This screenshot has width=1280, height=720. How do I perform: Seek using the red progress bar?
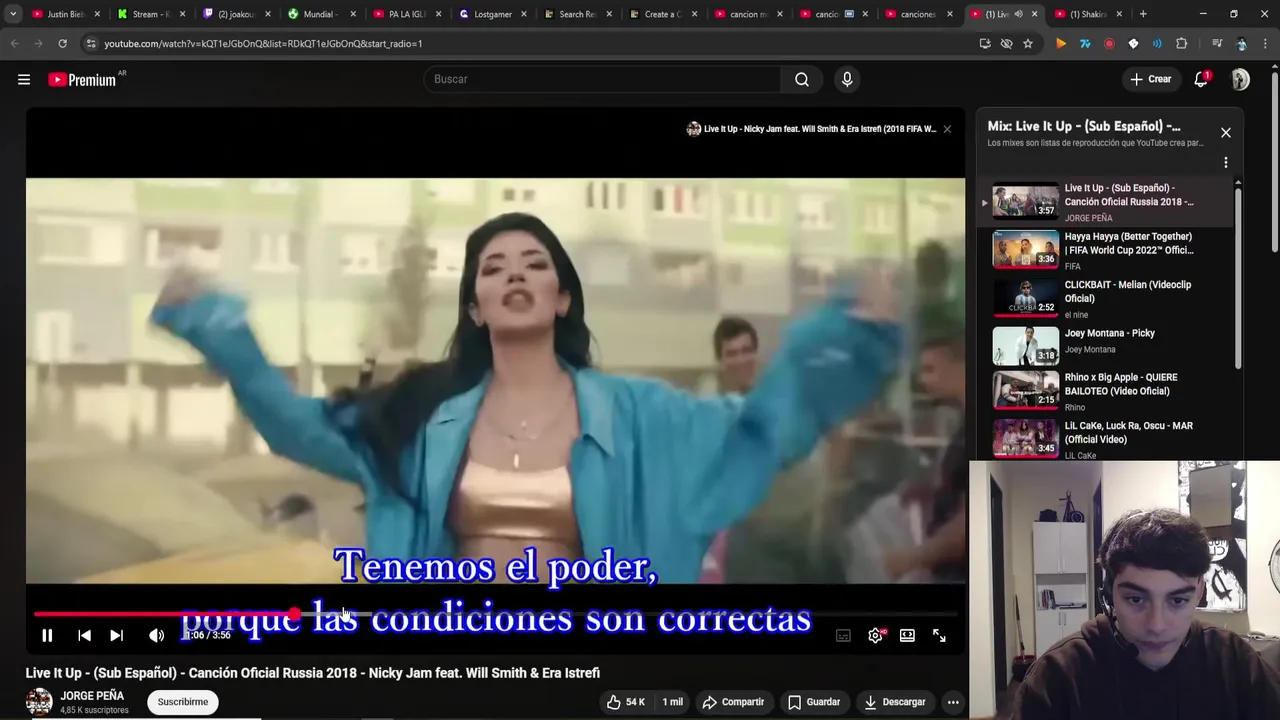pos(495,614)
